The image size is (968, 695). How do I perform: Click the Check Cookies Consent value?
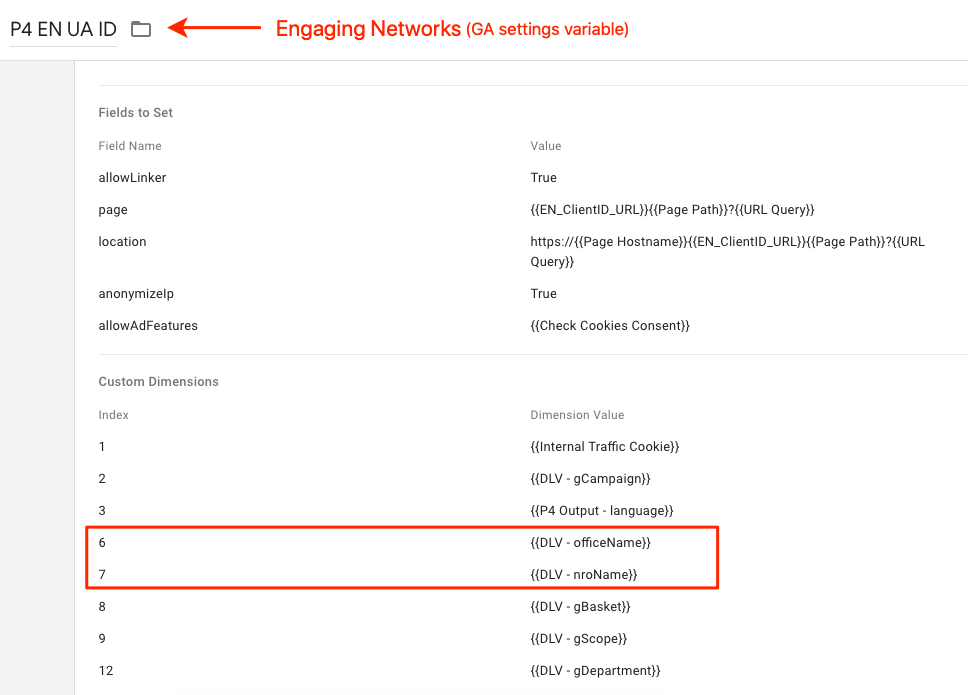click(609, 326)
